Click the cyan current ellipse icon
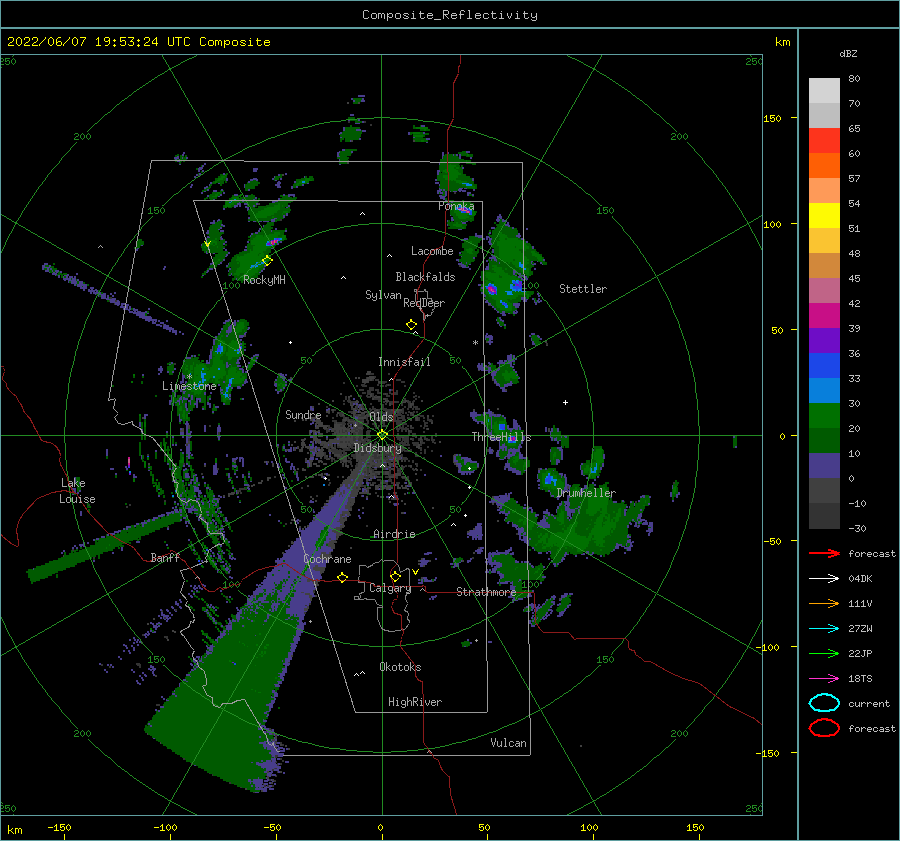 tap(824, 703)
